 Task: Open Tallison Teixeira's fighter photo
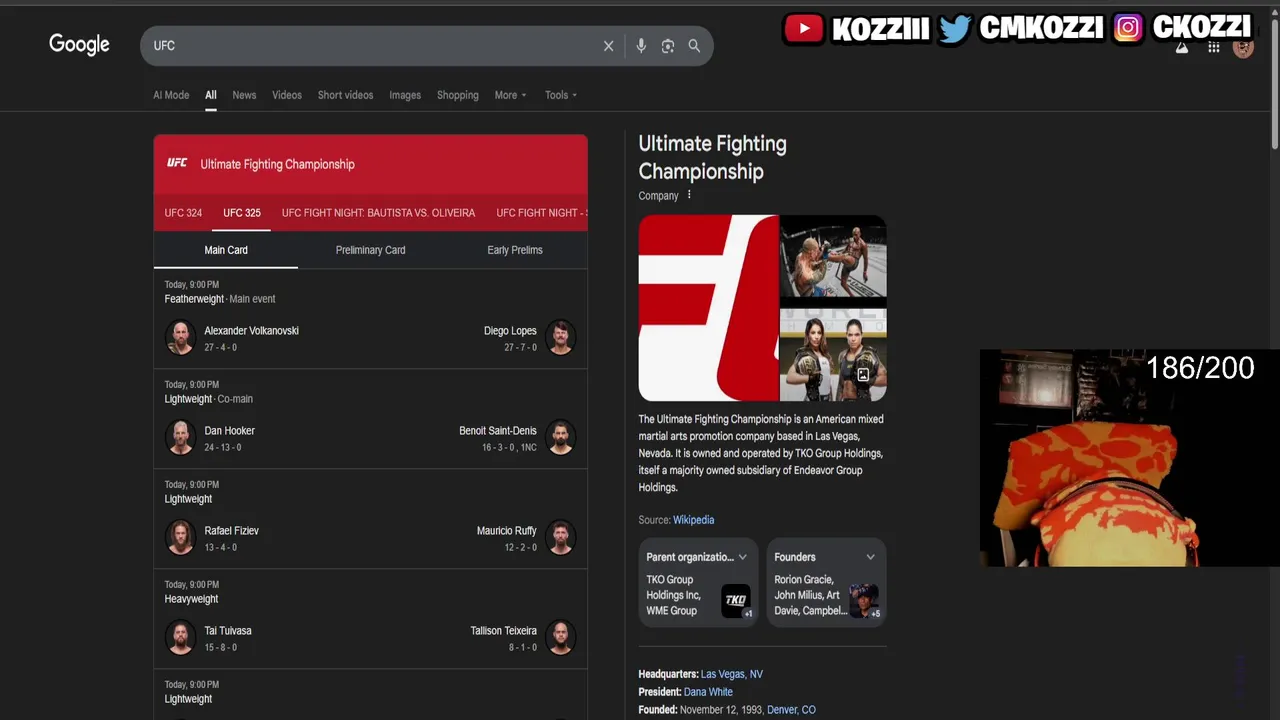click(x=561, y=638)
